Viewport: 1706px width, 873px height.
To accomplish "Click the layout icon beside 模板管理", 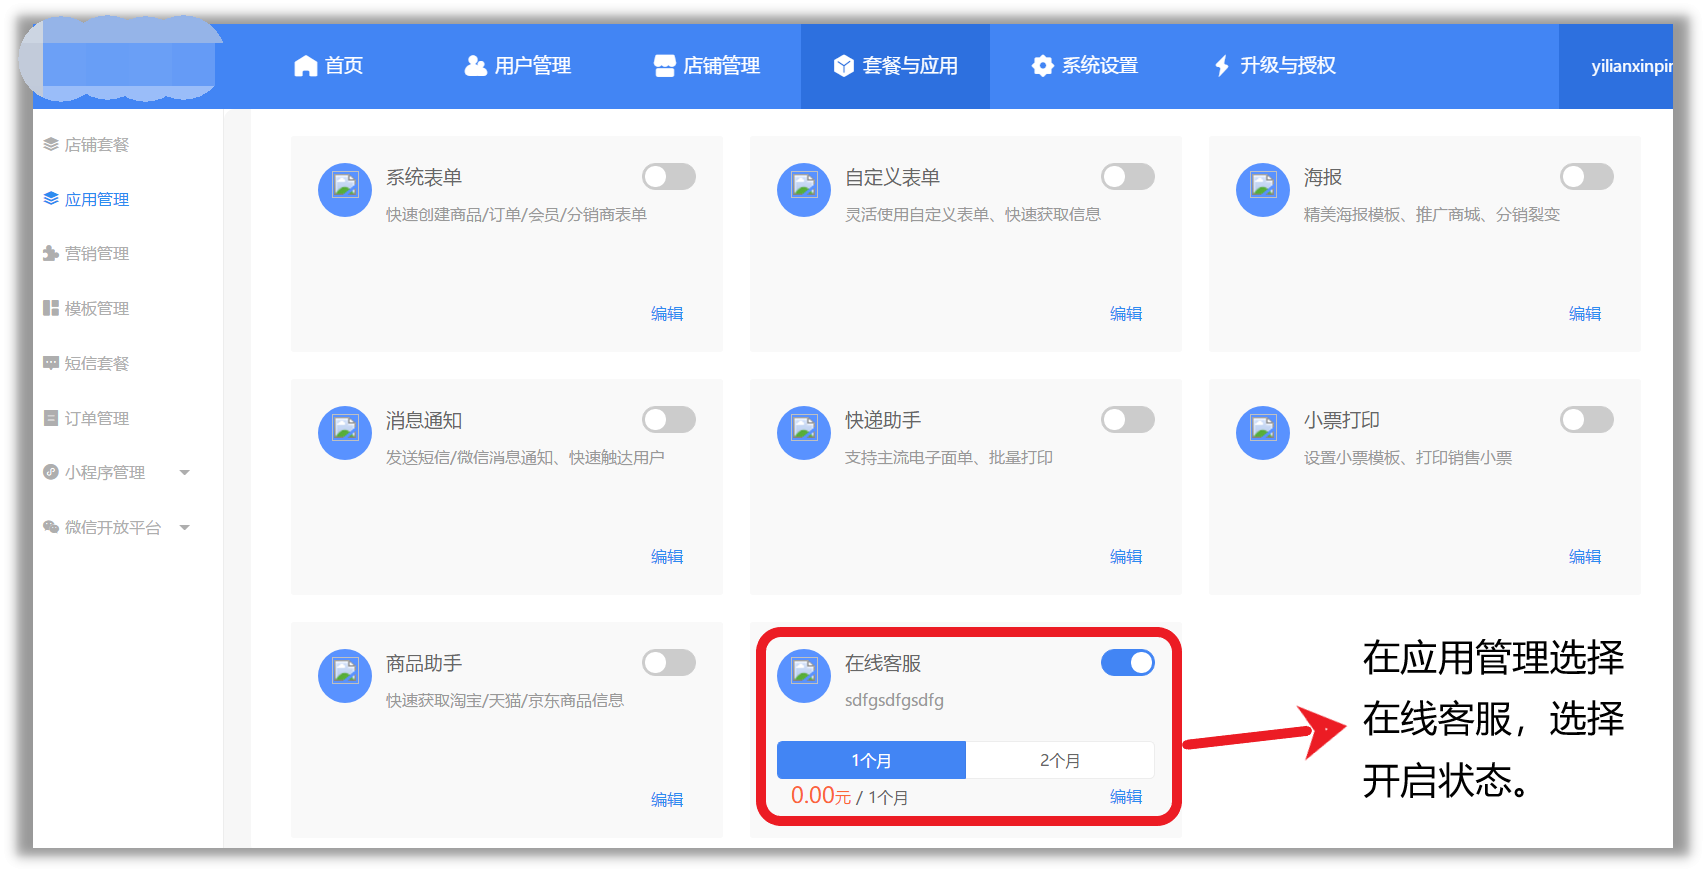I will [51, 308].
